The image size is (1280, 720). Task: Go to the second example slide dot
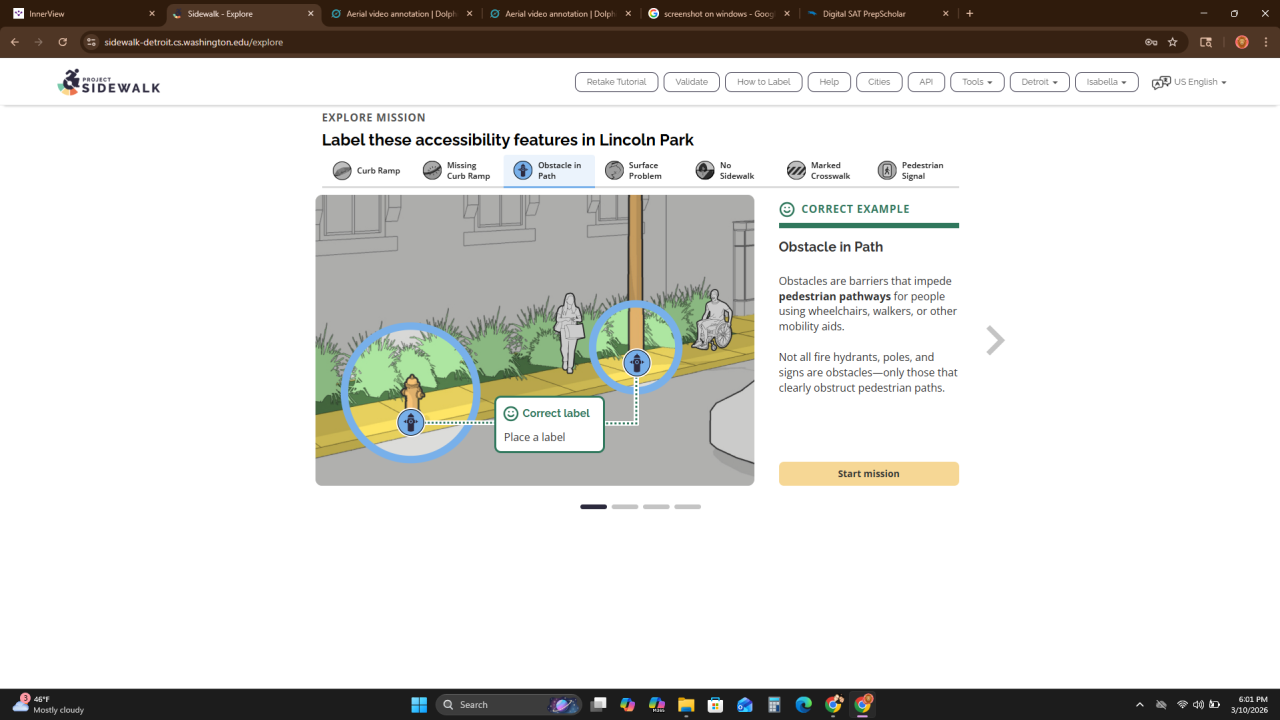[x=625, y=507]
